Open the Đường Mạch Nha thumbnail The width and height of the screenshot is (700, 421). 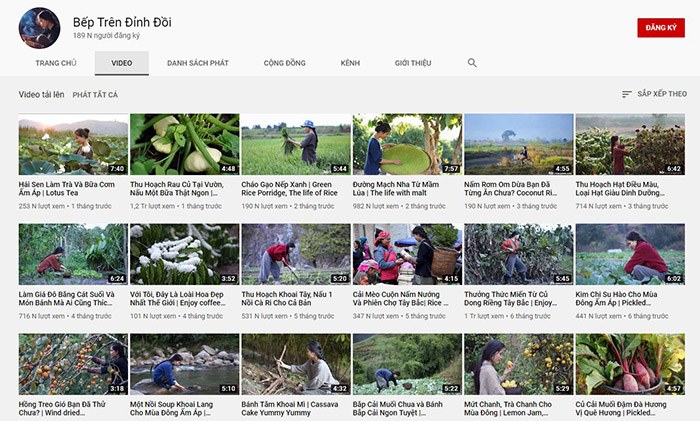pos(407,144)
